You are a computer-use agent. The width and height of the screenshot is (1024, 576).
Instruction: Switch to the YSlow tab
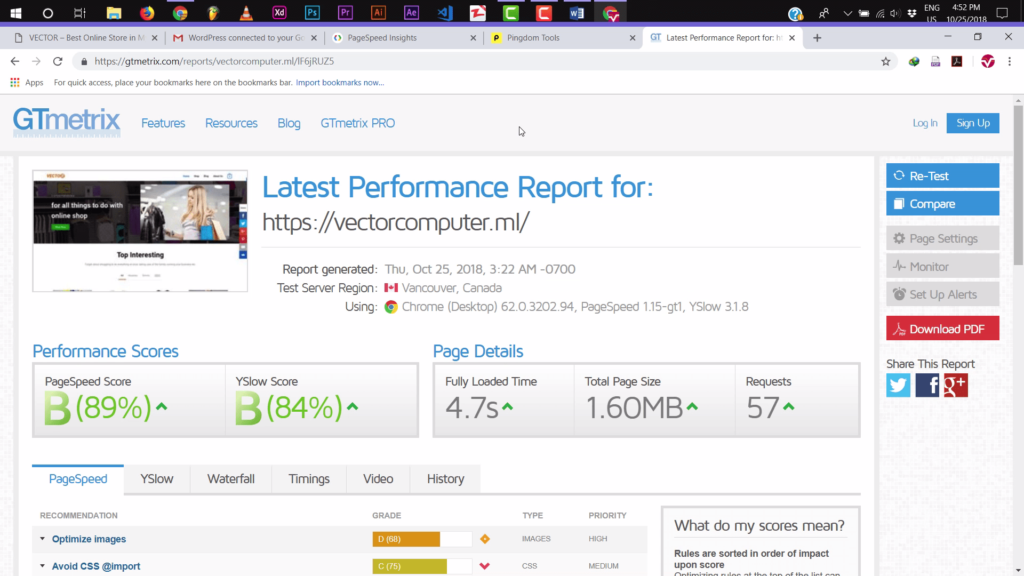click(157, 479)
